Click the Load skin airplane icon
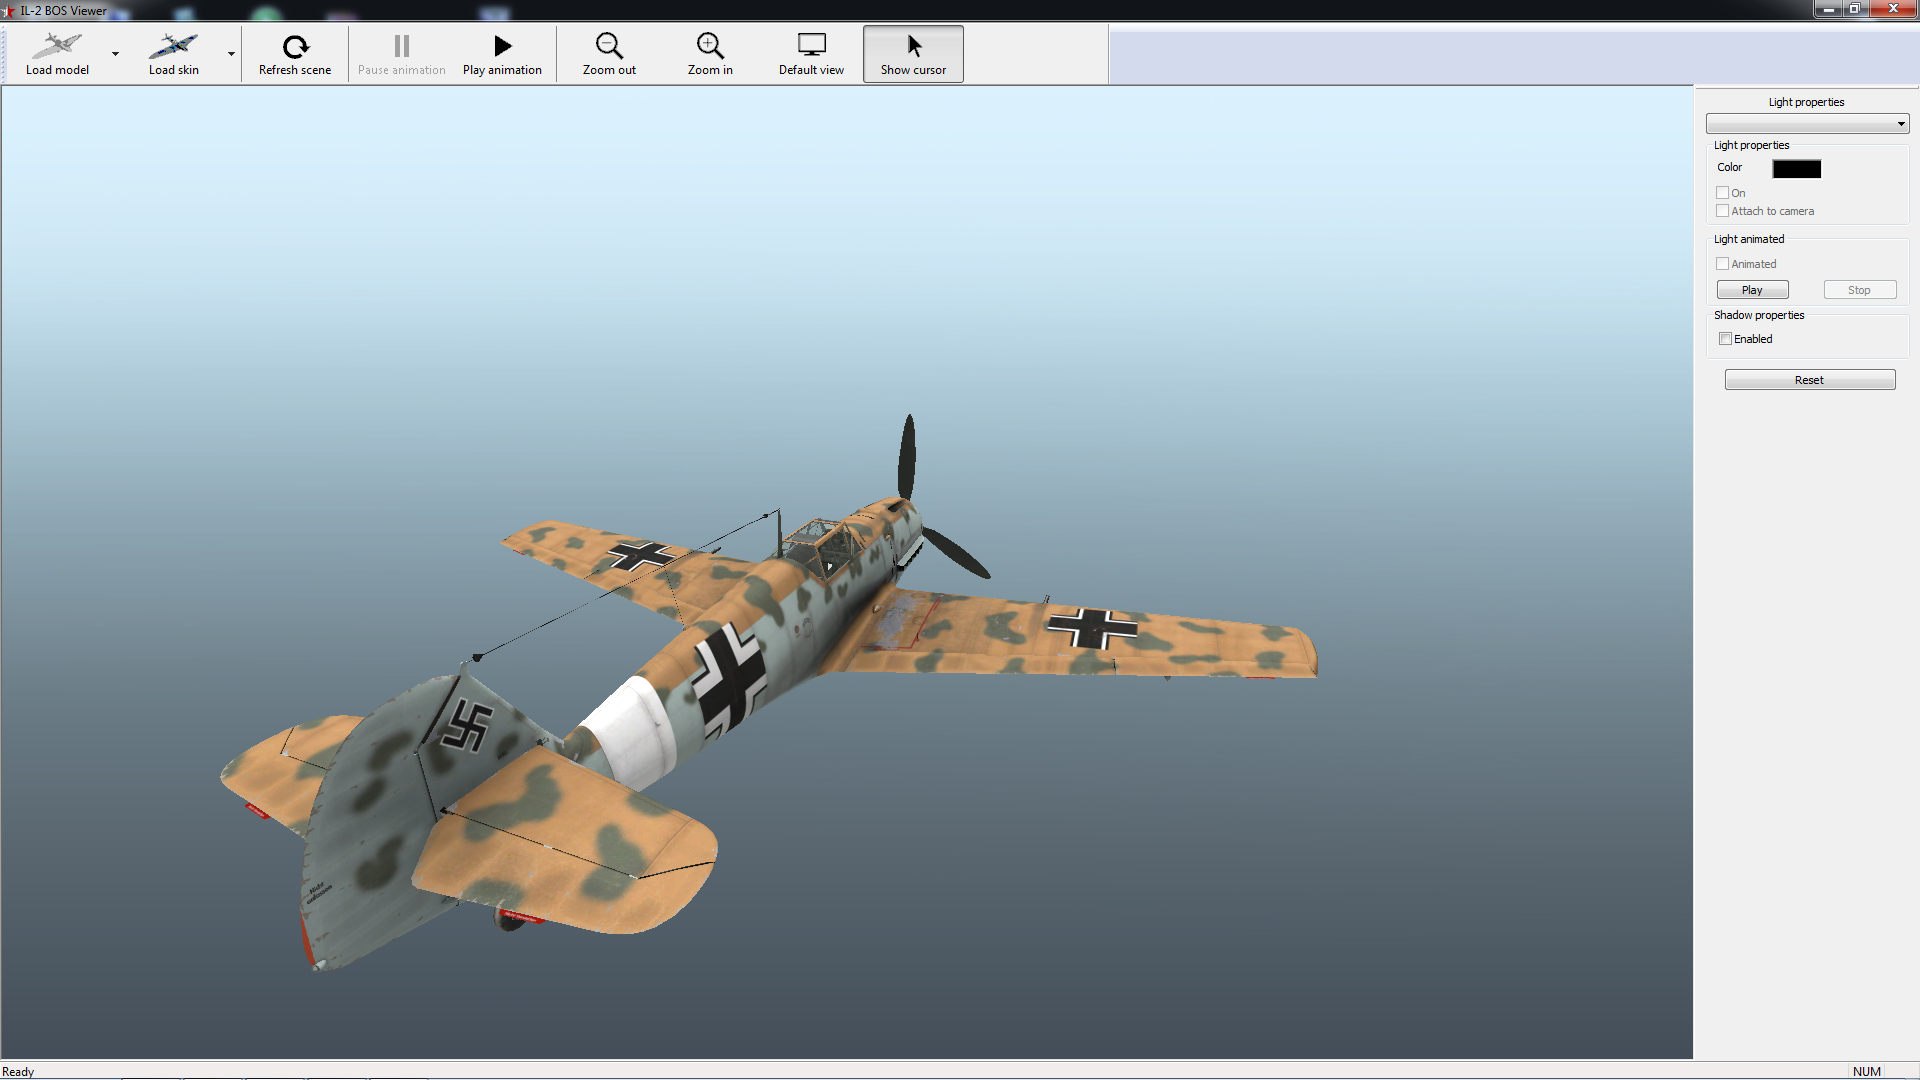The image size is (1920, 1080). pyautogui.click(x=173, y=46)
